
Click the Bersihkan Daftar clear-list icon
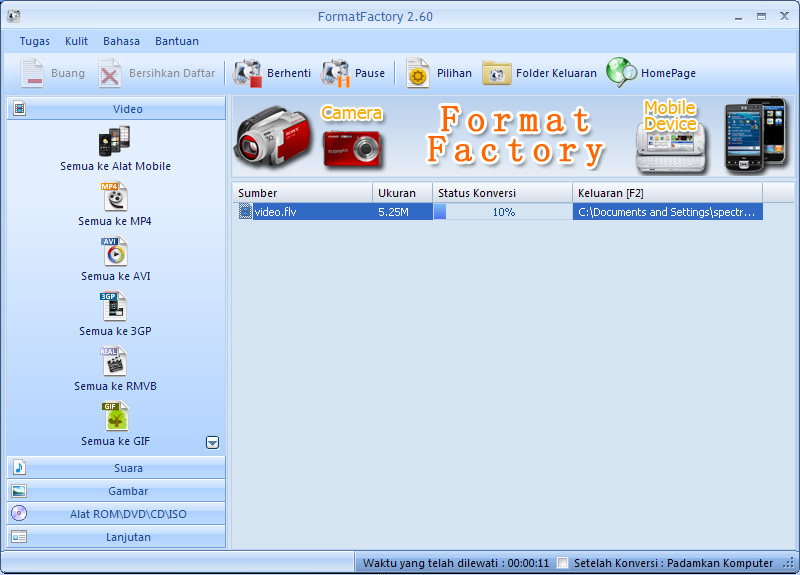(x=110, y=73)
